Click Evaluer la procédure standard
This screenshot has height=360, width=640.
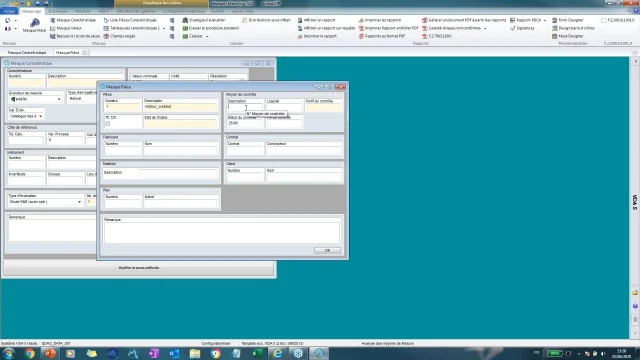211,28
